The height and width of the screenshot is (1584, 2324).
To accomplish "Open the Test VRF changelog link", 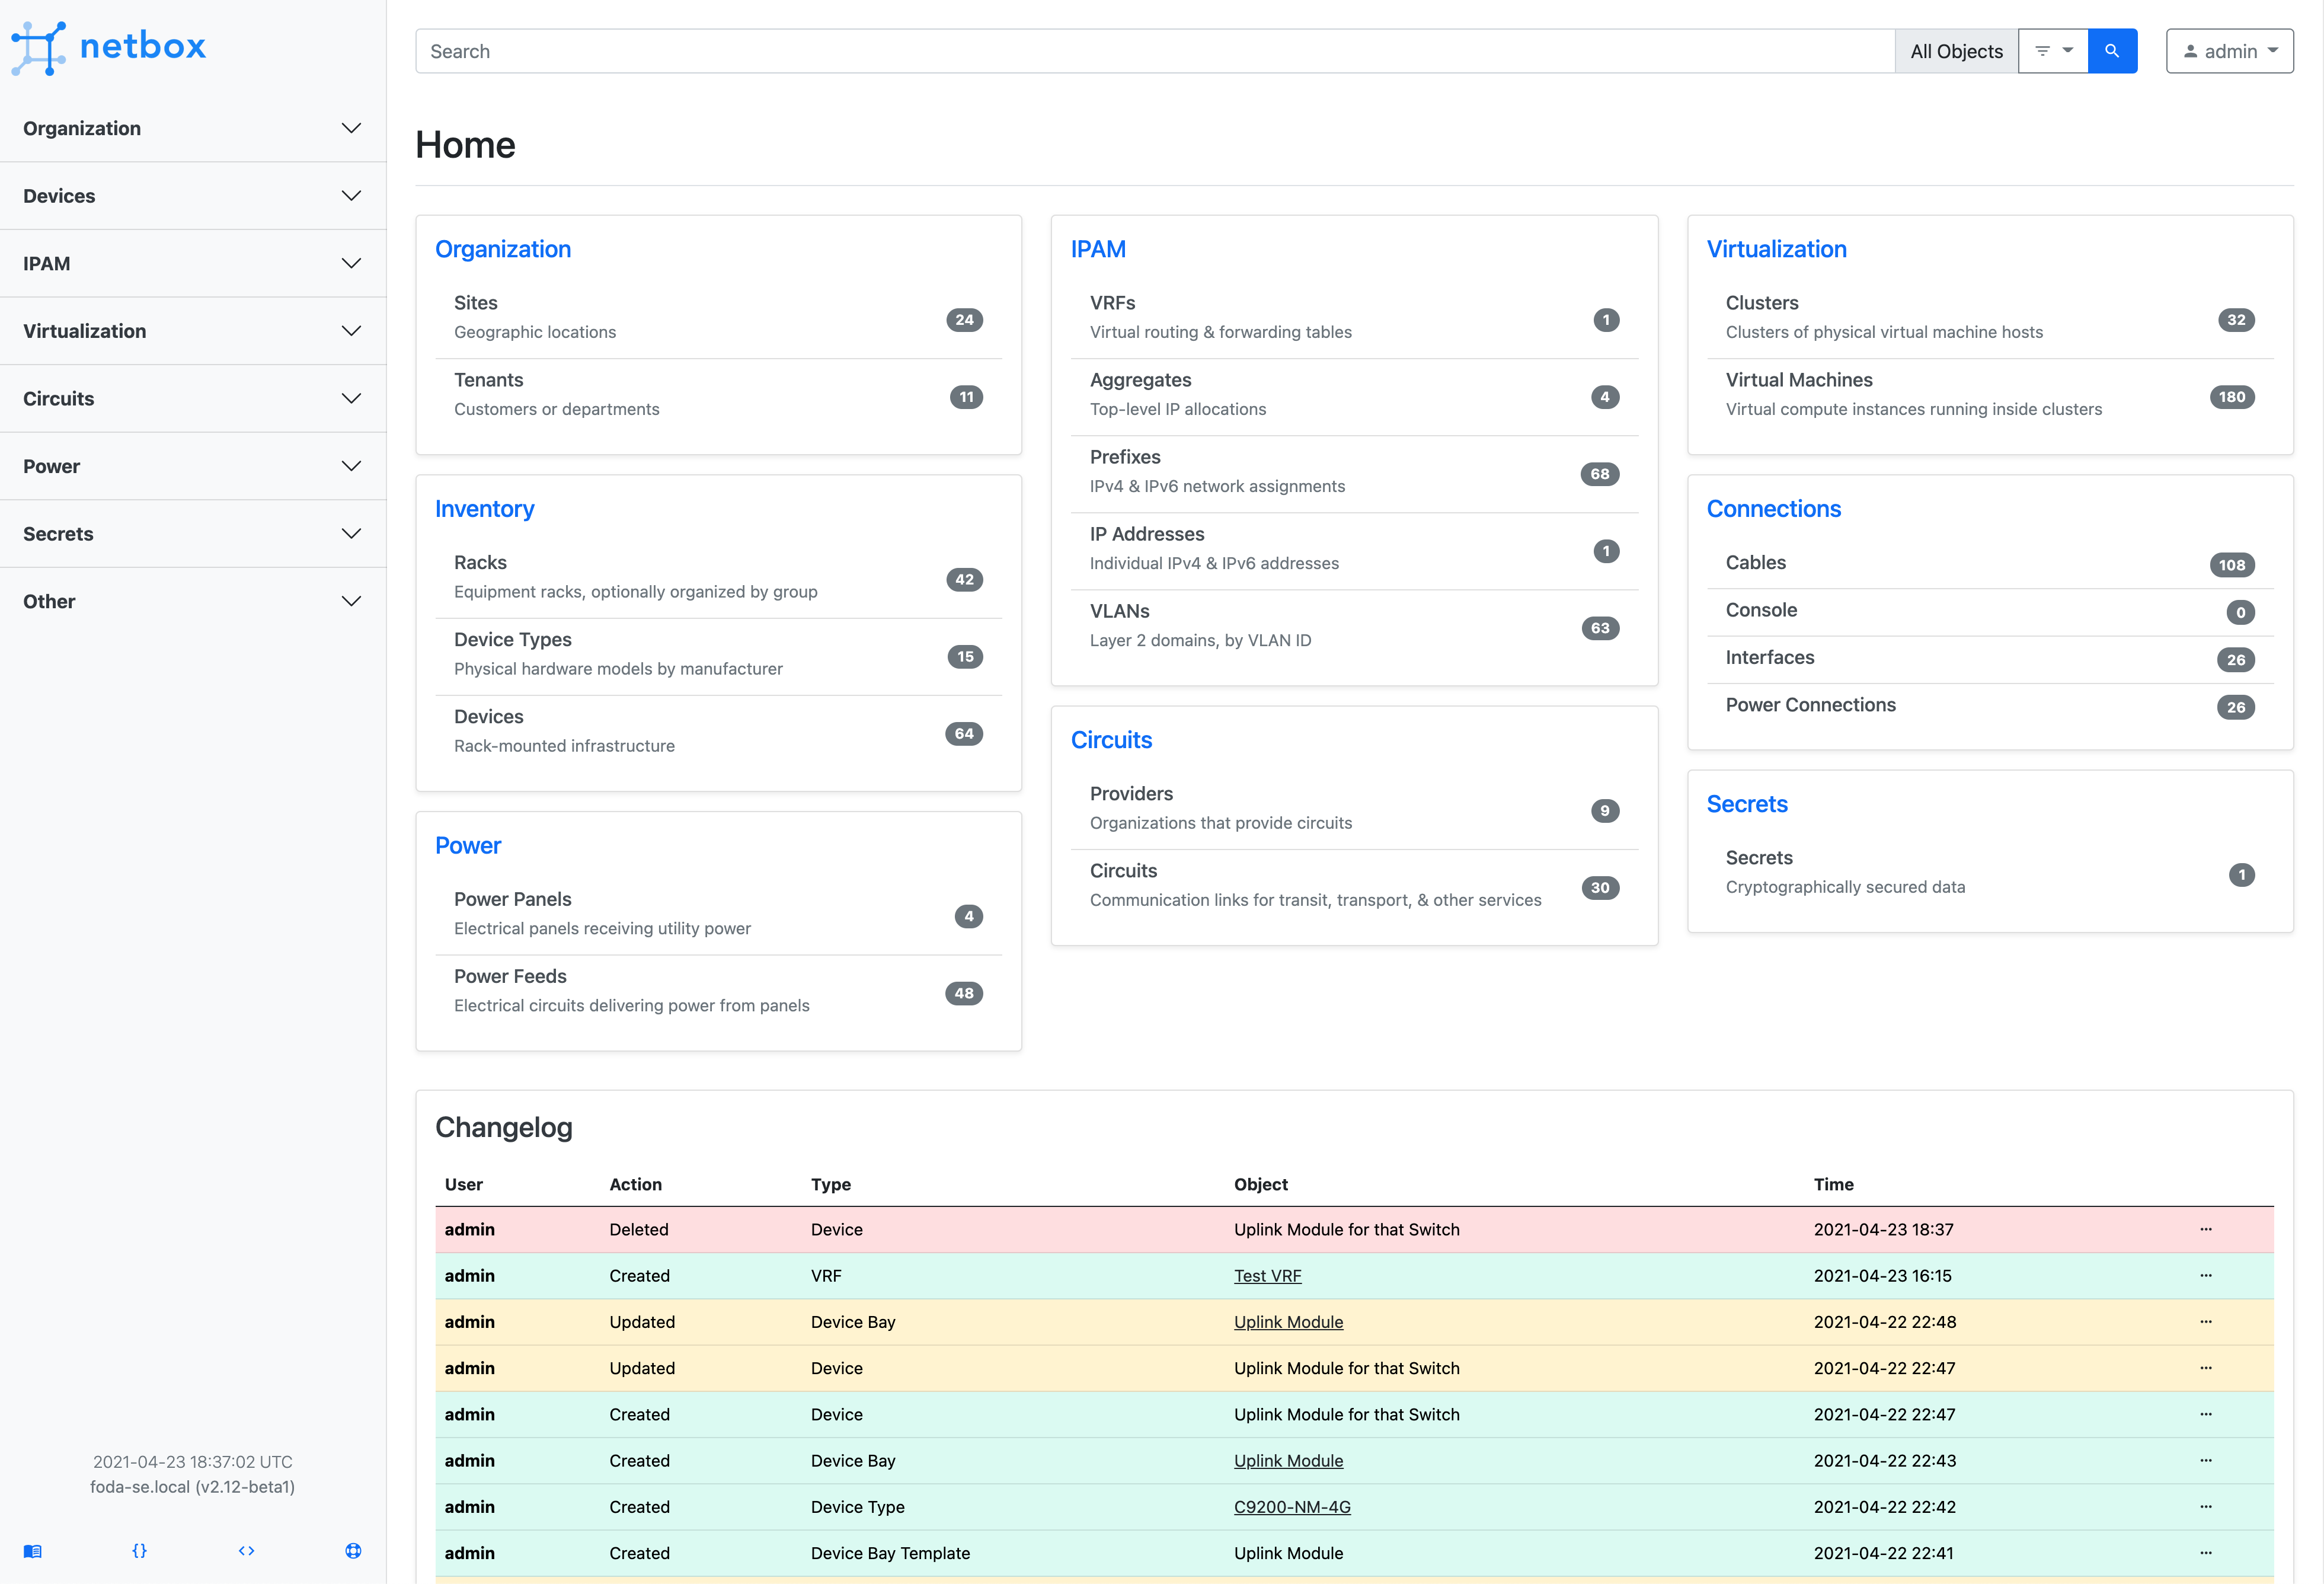I will pos(1267,1275).
